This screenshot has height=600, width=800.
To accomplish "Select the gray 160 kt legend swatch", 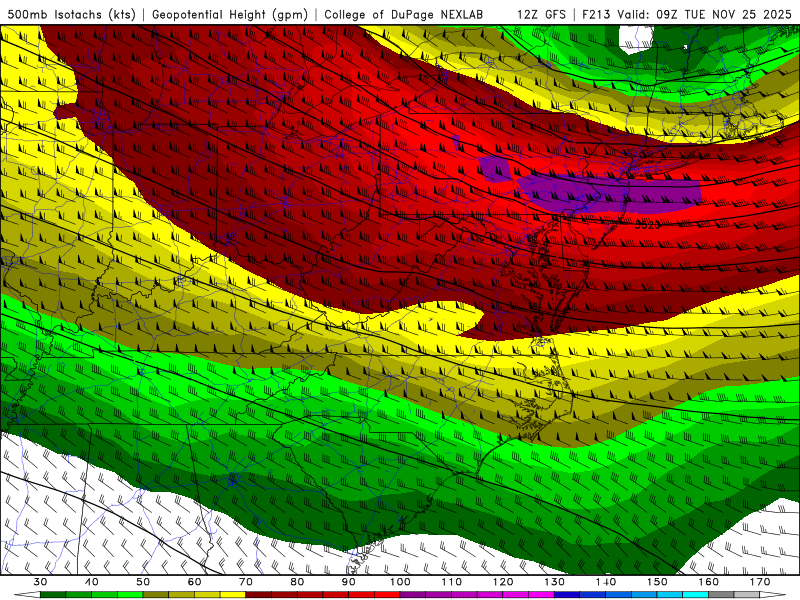I will point(721,595).
